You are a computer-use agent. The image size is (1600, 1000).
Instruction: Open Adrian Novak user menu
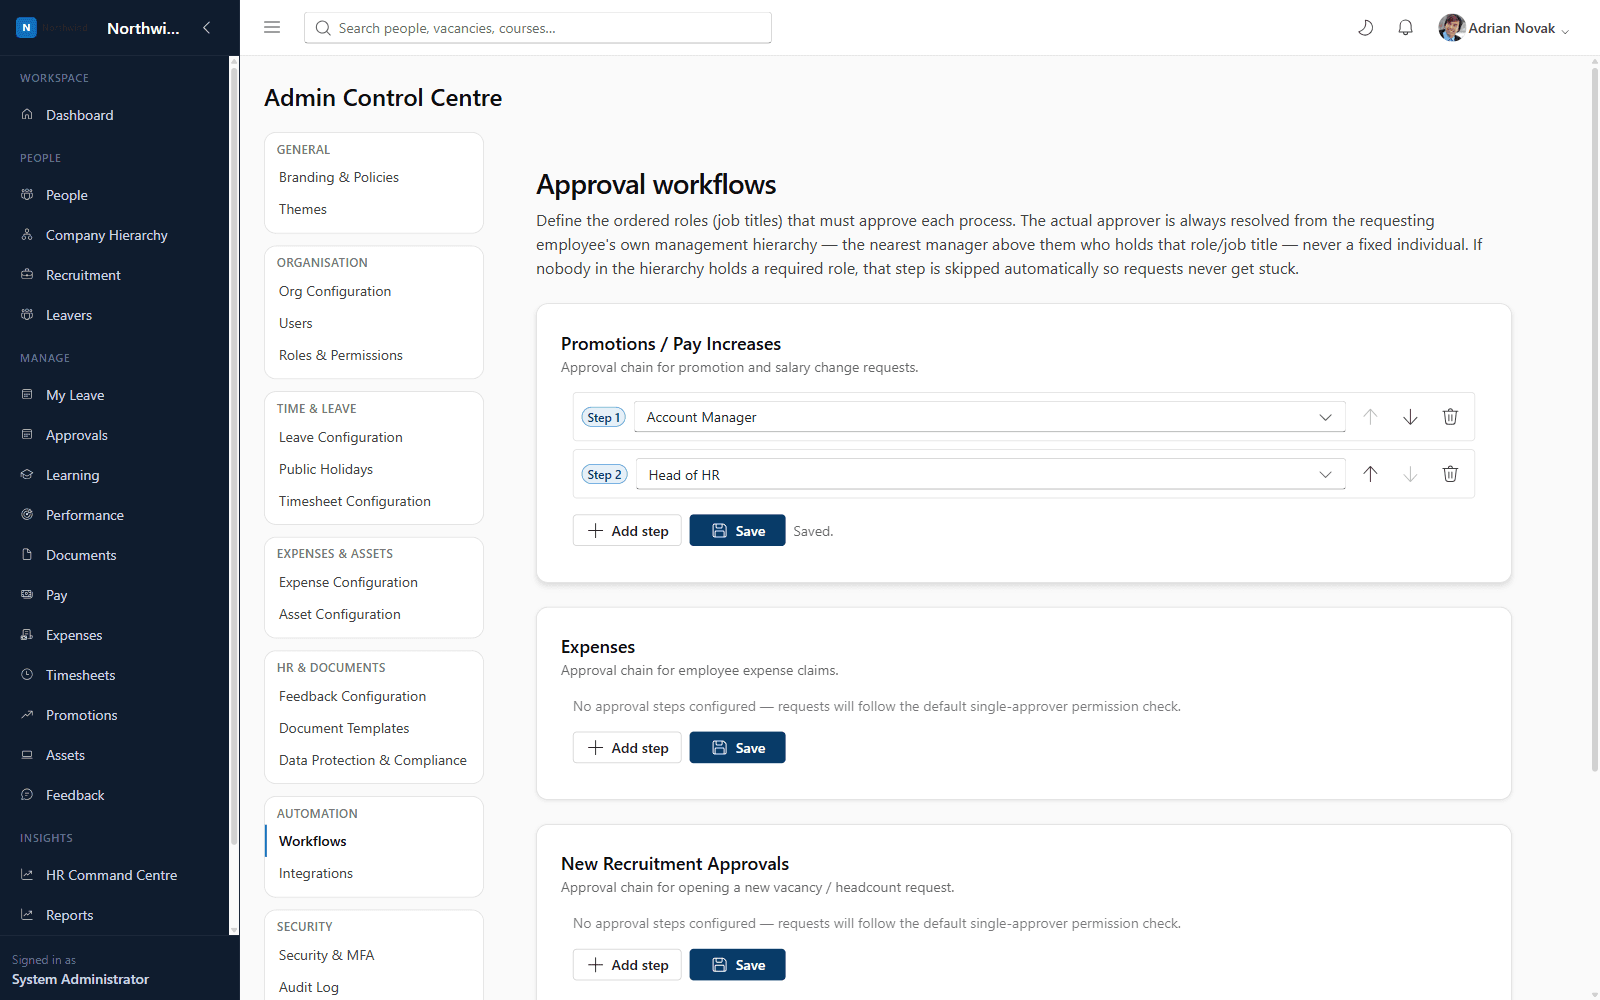coord(1504,28)
